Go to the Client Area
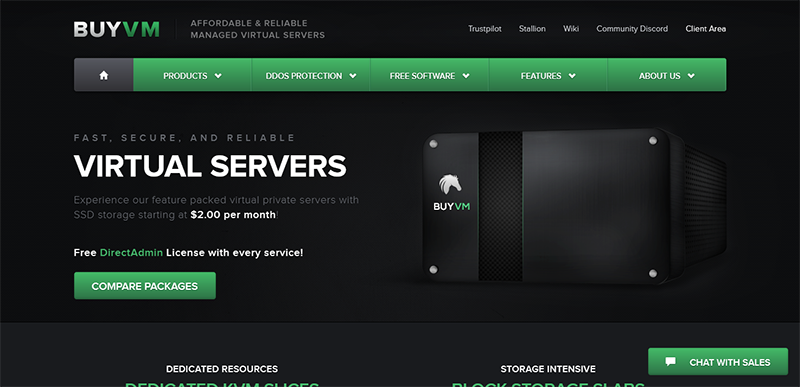This screenshot has height=387, width=800. click(x=706, y=29)
